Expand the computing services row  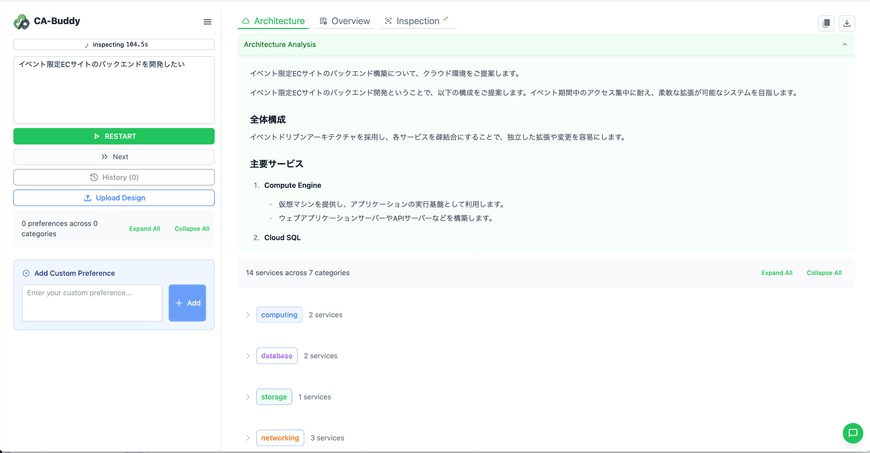pos(248,315)
